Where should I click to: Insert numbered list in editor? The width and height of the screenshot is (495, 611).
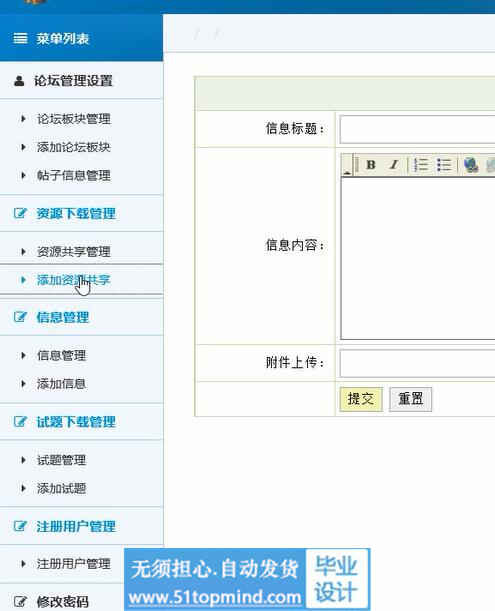pyautogui.click(x=421, y=165)
